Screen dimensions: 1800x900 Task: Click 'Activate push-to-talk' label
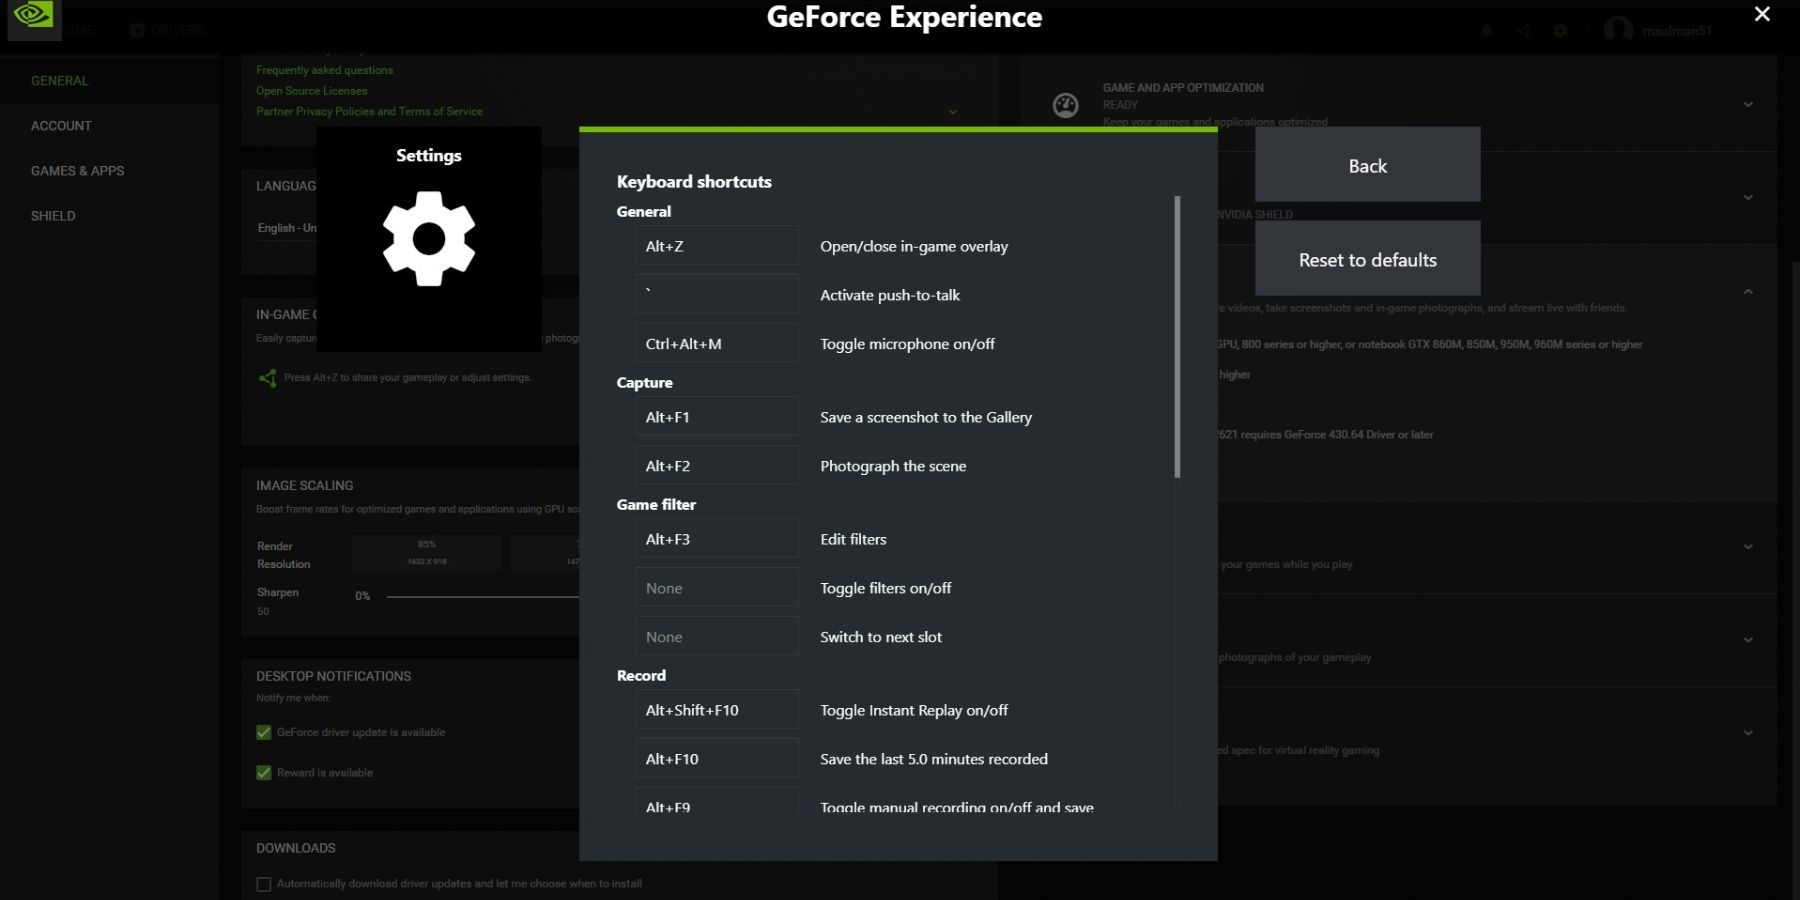(x=890, y=295)
